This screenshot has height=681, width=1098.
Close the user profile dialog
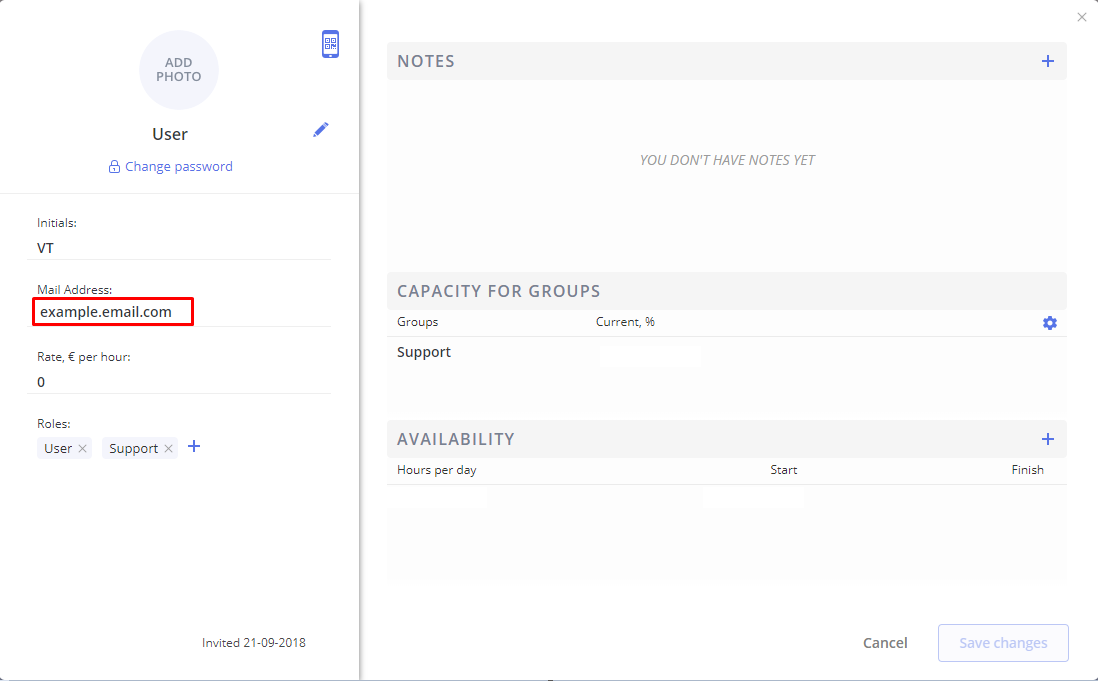click(1082, 17)
